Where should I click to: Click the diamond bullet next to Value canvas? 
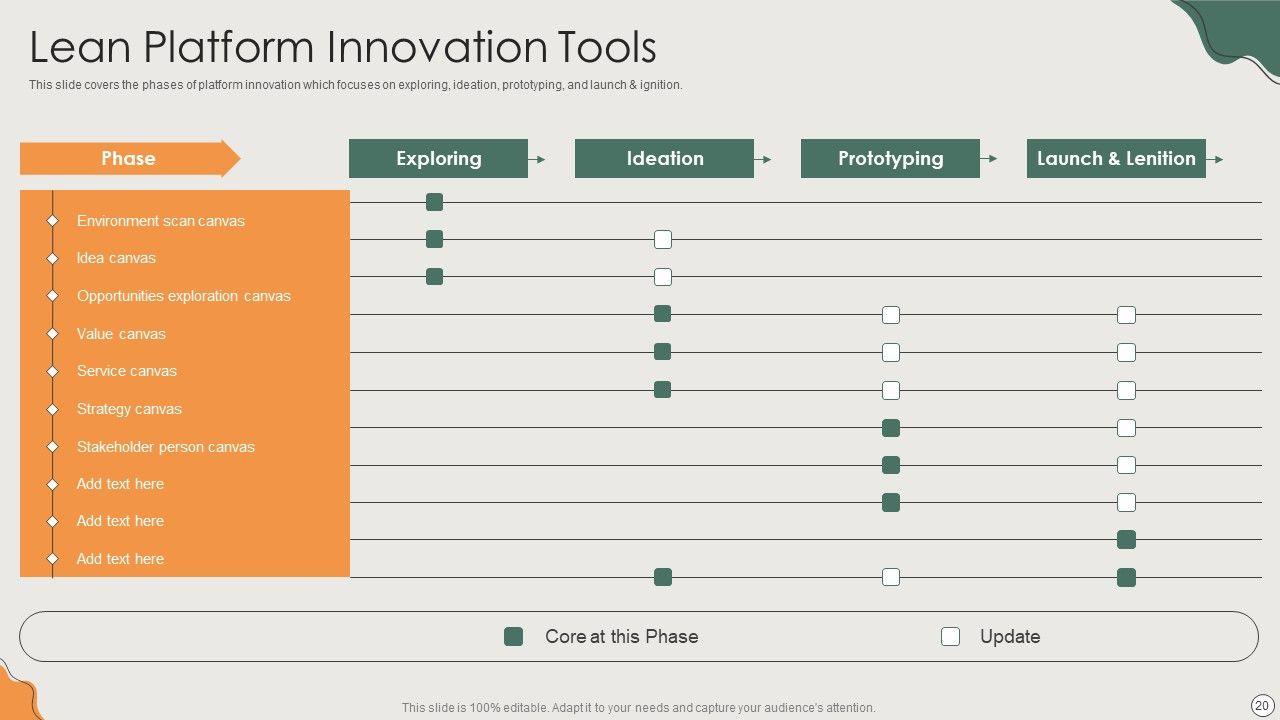(53, 334)
